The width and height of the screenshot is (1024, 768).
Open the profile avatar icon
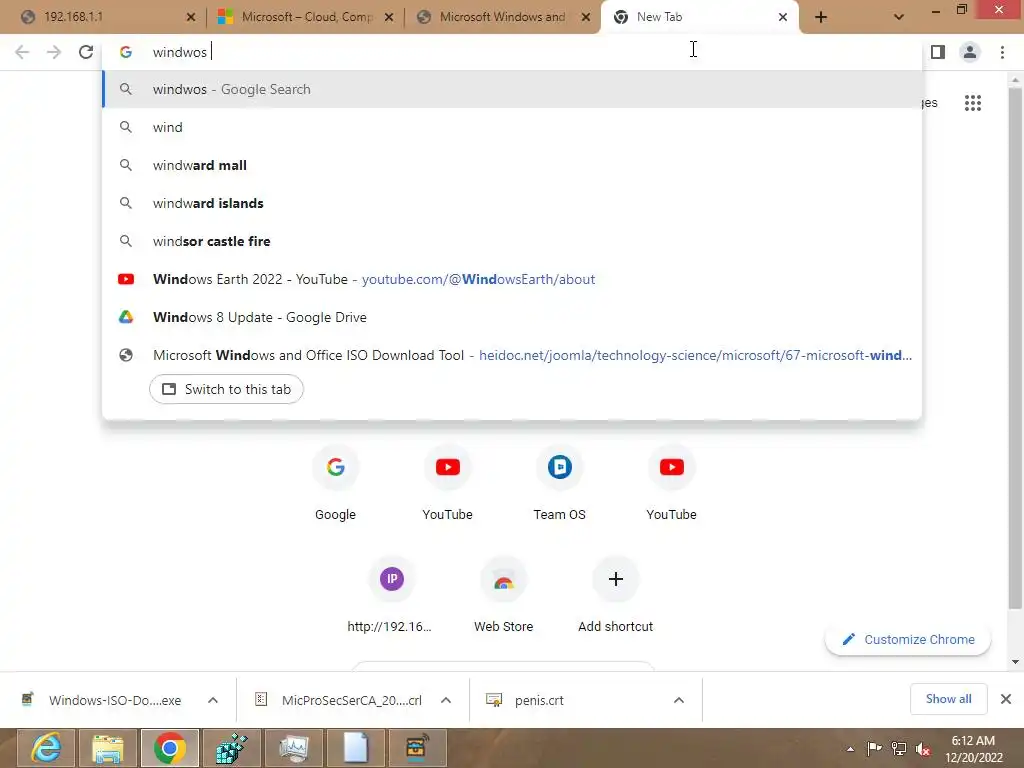[x=970, y=52]
